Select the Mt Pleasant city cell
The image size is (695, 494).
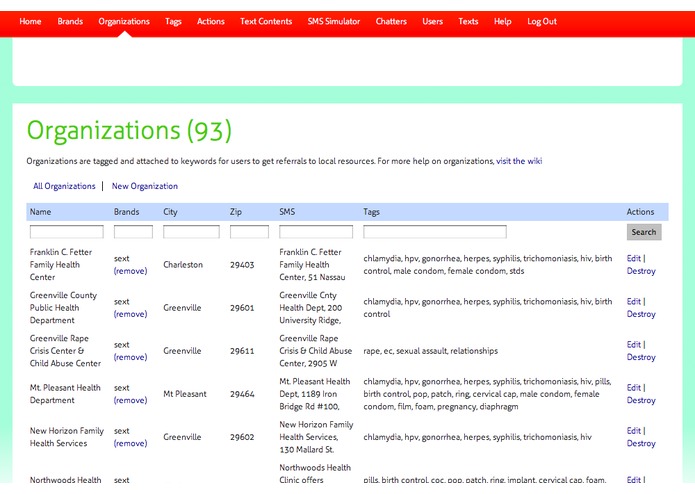pyautogui.click(x=185, y=393)
